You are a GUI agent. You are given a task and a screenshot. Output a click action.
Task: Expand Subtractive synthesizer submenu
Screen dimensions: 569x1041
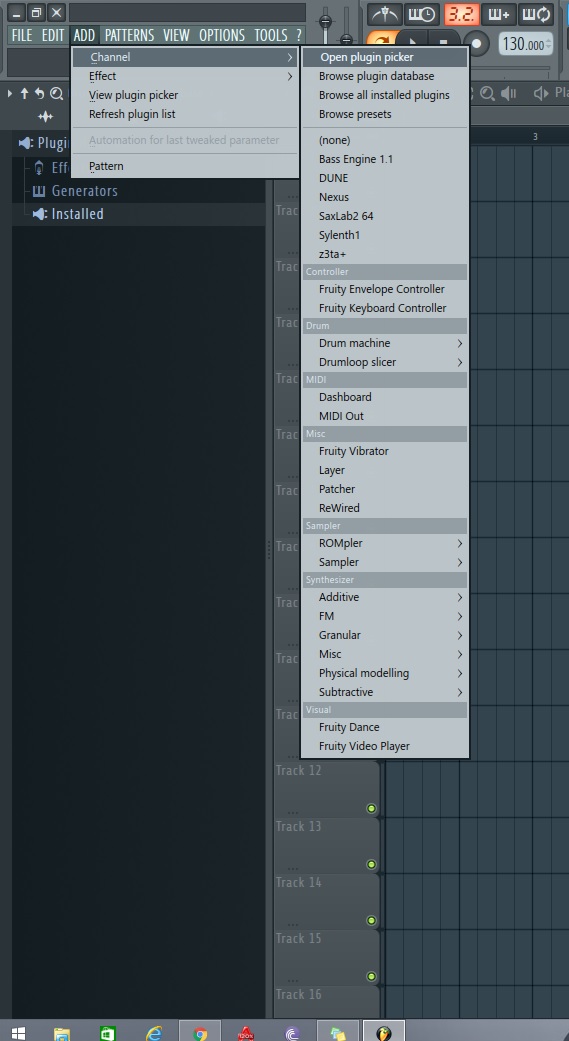click(x=384, y=692)
